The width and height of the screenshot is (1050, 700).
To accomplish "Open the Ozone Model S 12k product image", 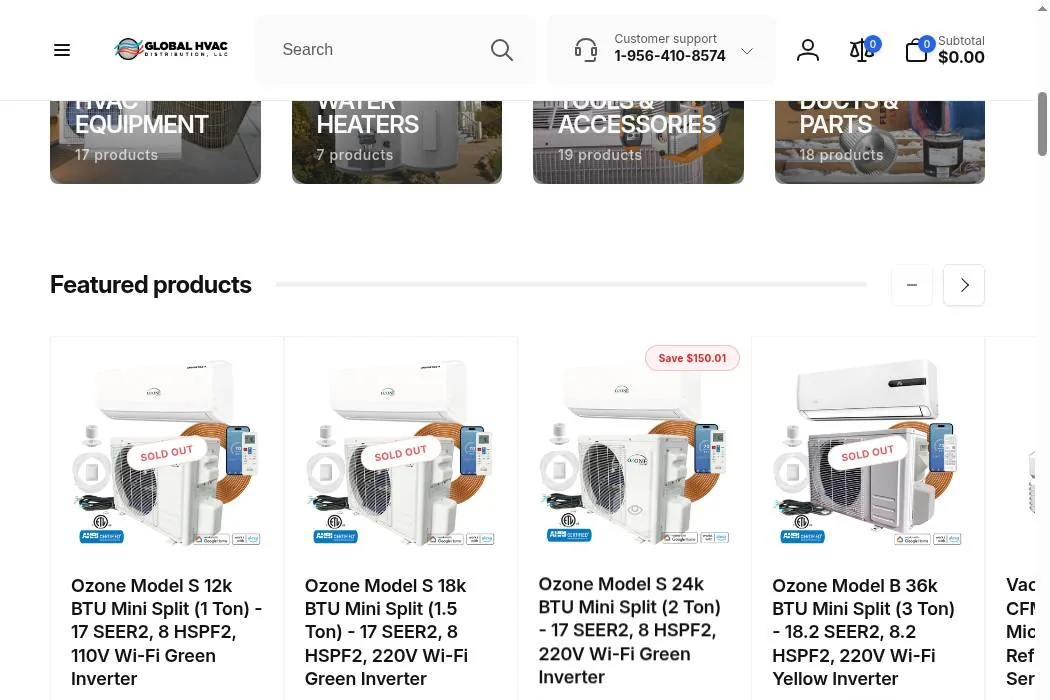I will 167,452.
